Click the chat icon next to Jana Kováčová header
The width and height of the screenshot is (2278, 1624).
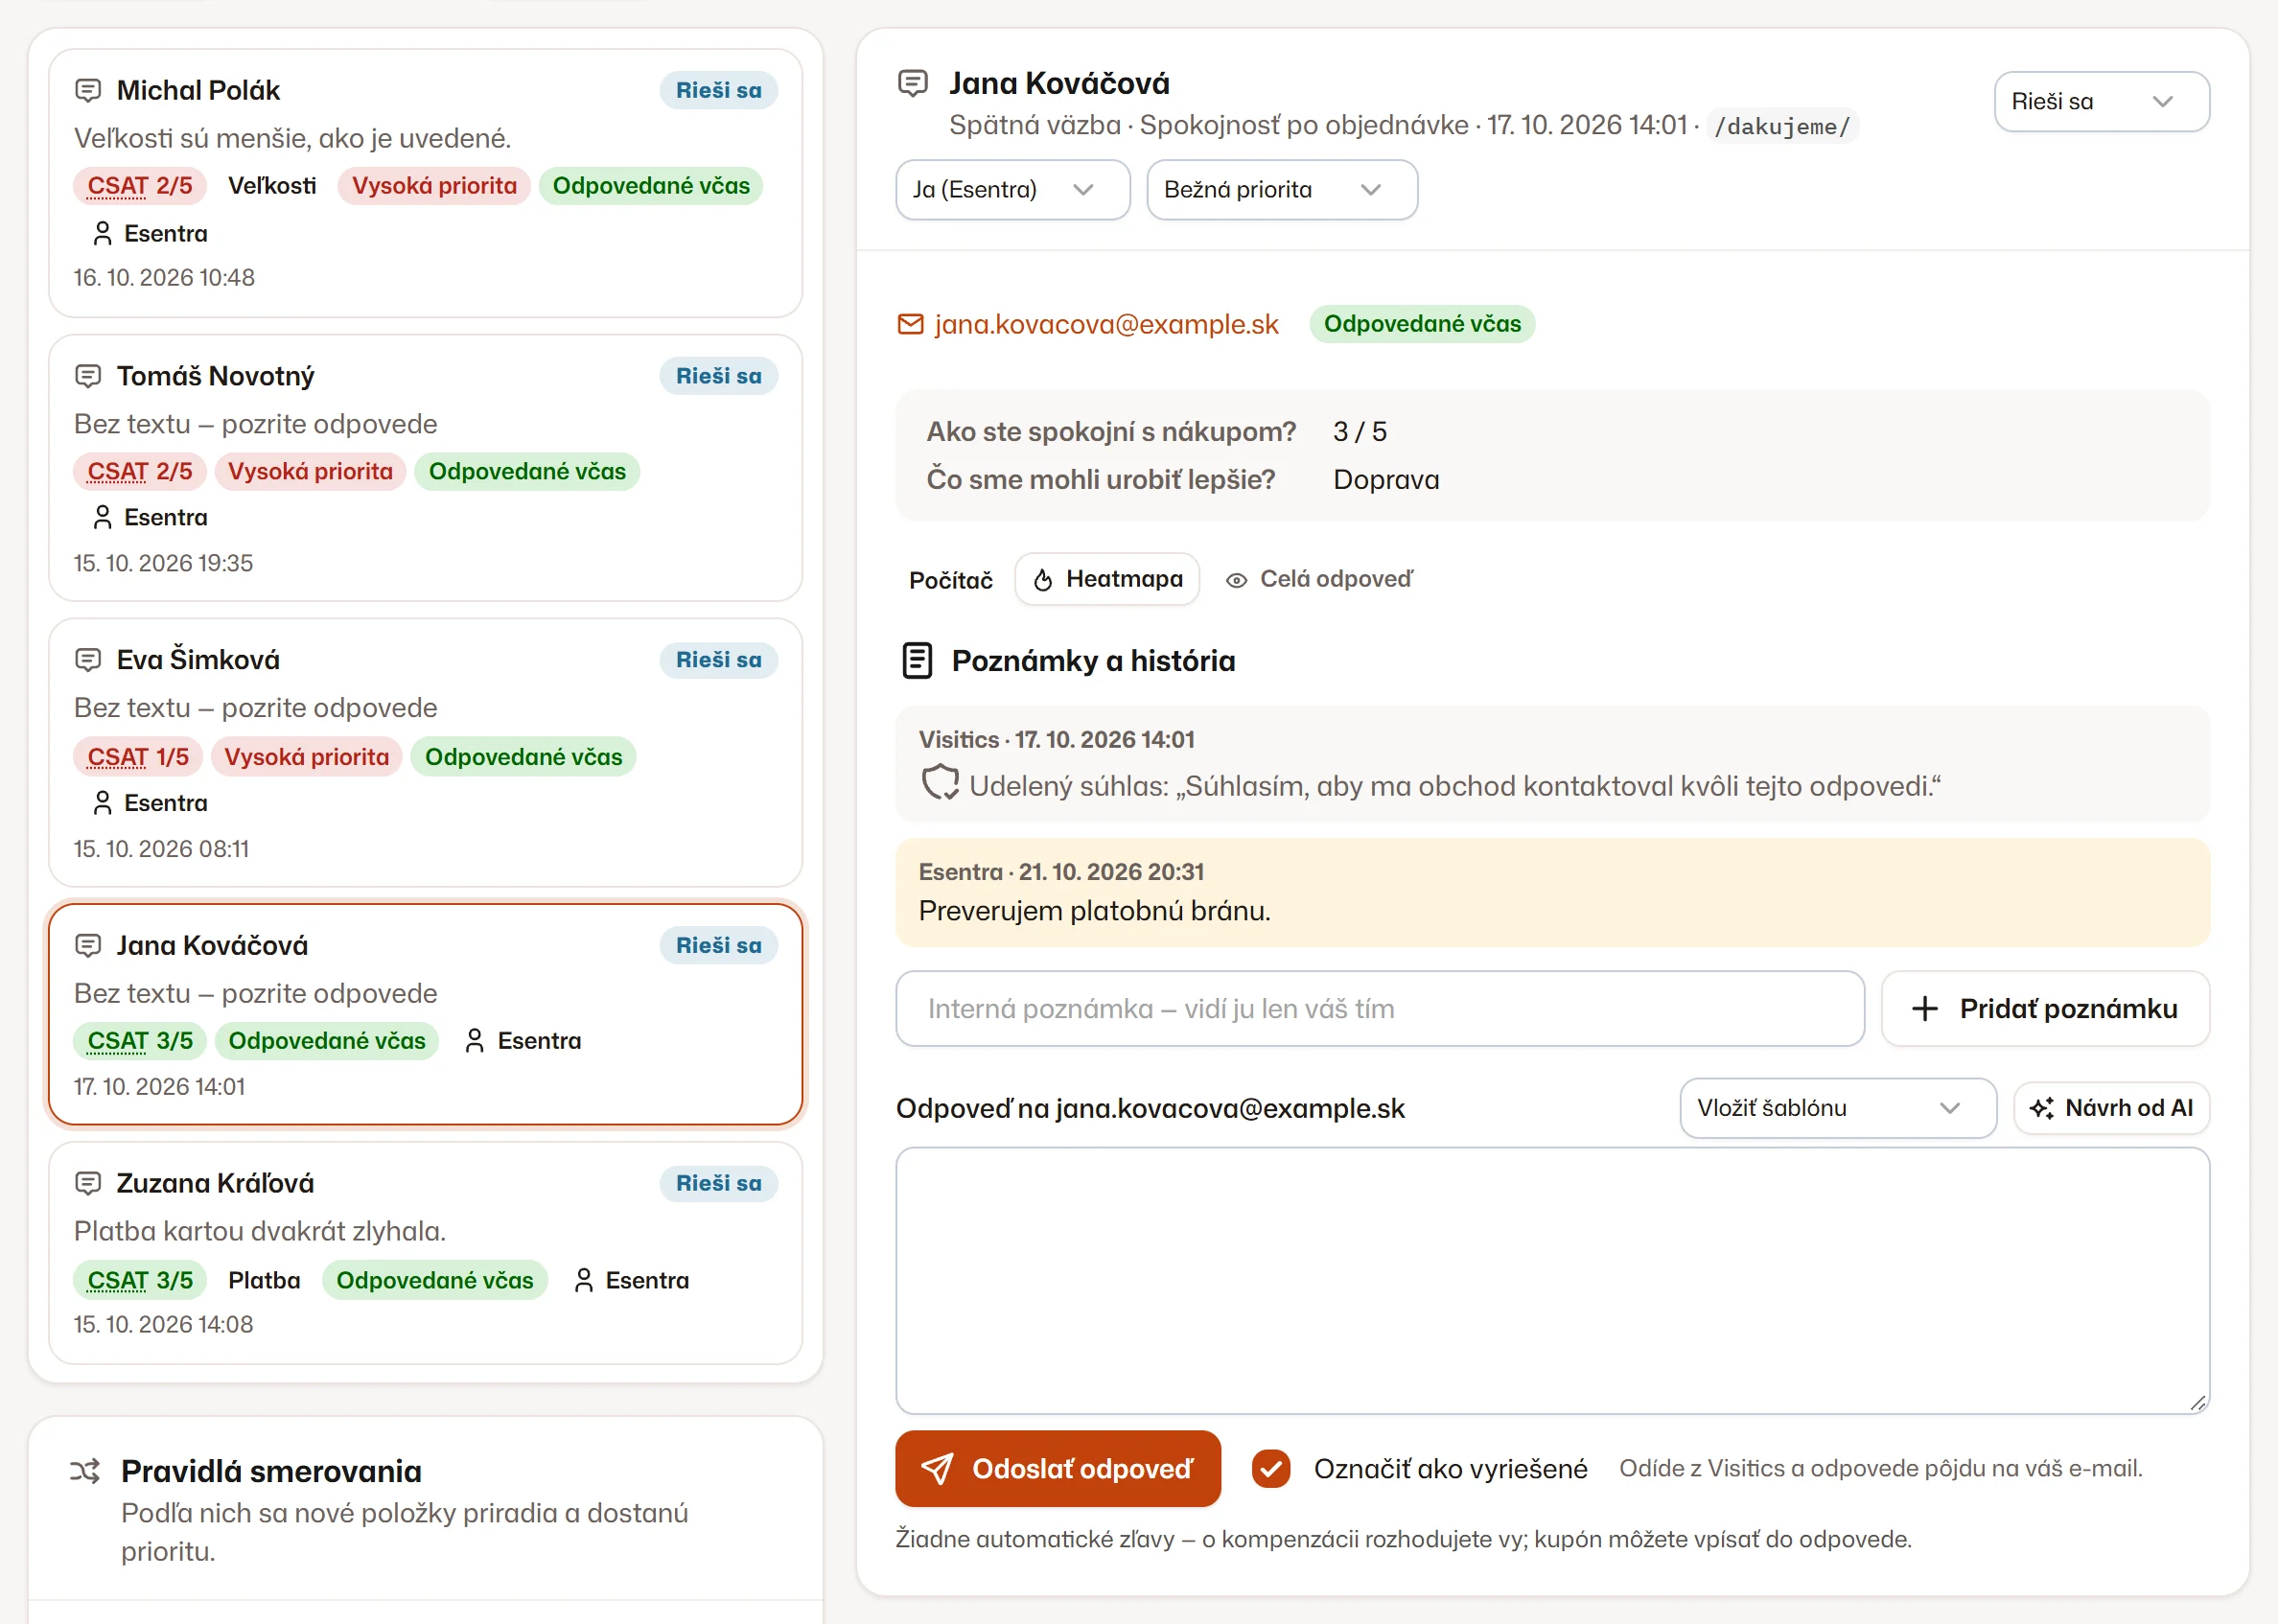[913, 83]
